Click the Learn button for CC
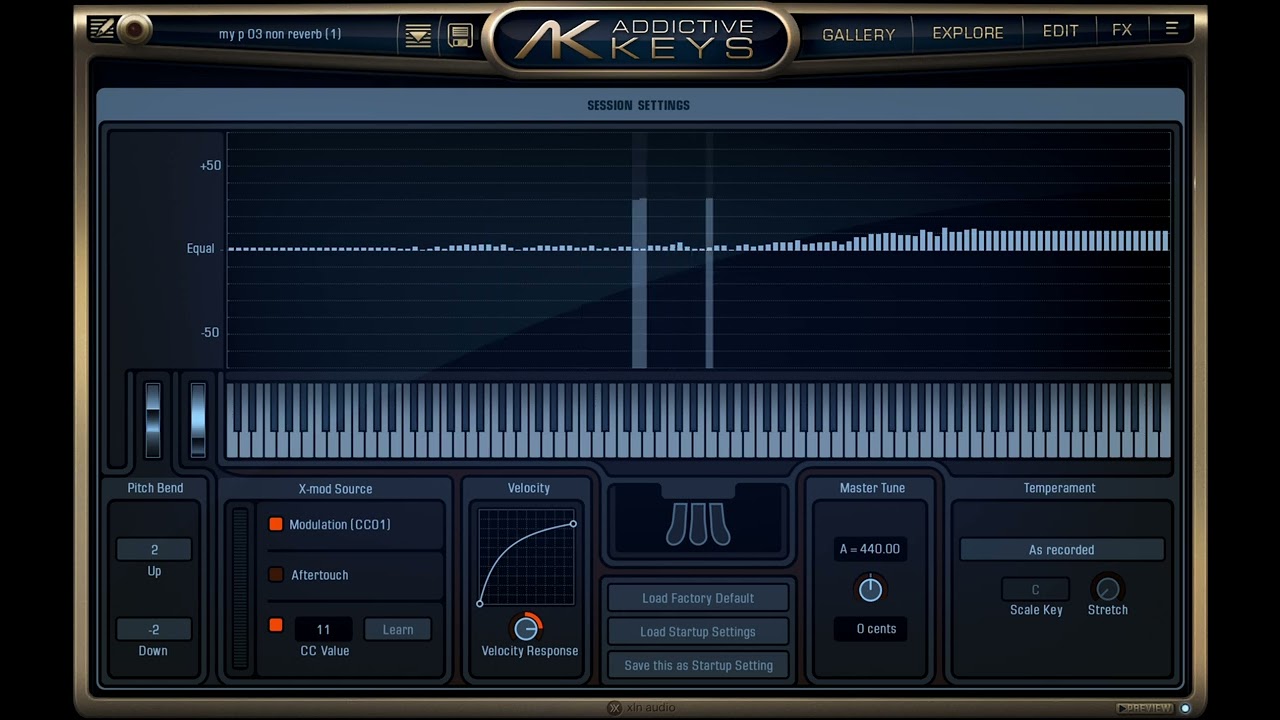 tap(398, 629)
